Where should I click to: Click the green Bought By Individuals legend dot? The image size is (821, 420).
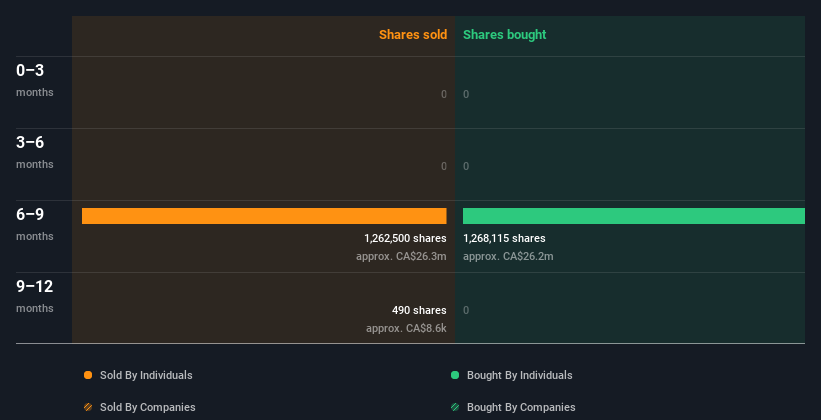pyautogui.click(x=455, y=375)
